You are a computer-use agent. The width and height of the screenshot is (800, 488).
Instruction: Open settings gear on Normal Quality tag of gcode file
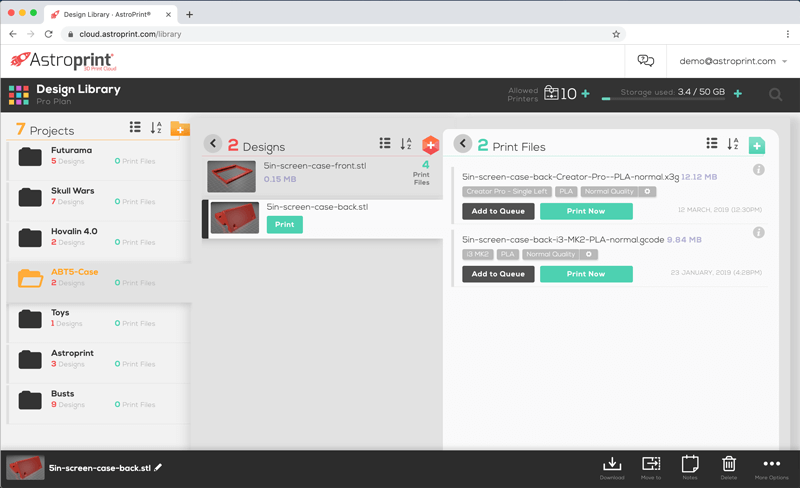click(589, 254)
